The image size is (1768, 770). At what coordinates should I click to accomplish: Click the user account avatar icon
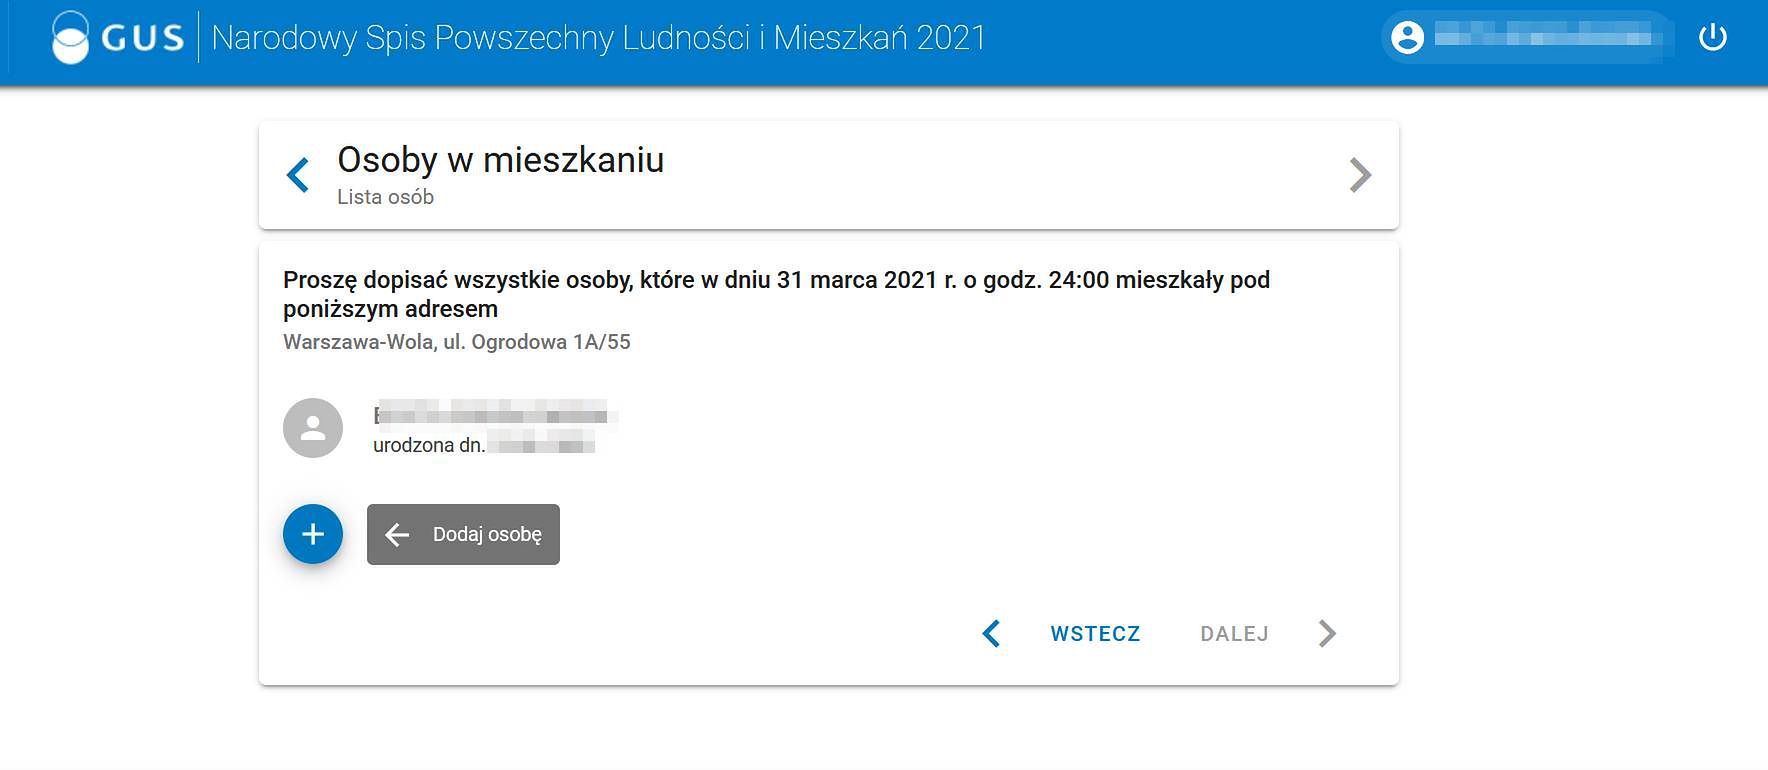pyautogui.click(x=1407, y=38)
